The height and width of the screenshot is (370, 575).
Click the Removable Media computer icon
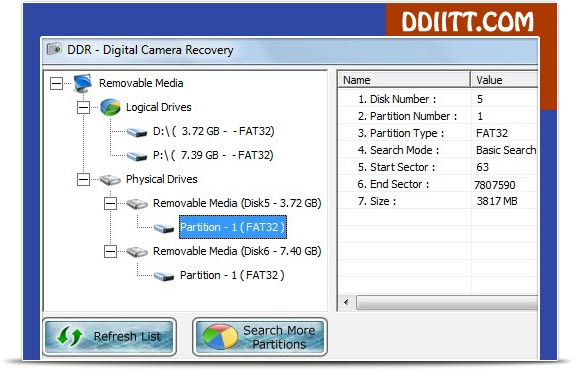click(x=82, y=83)
